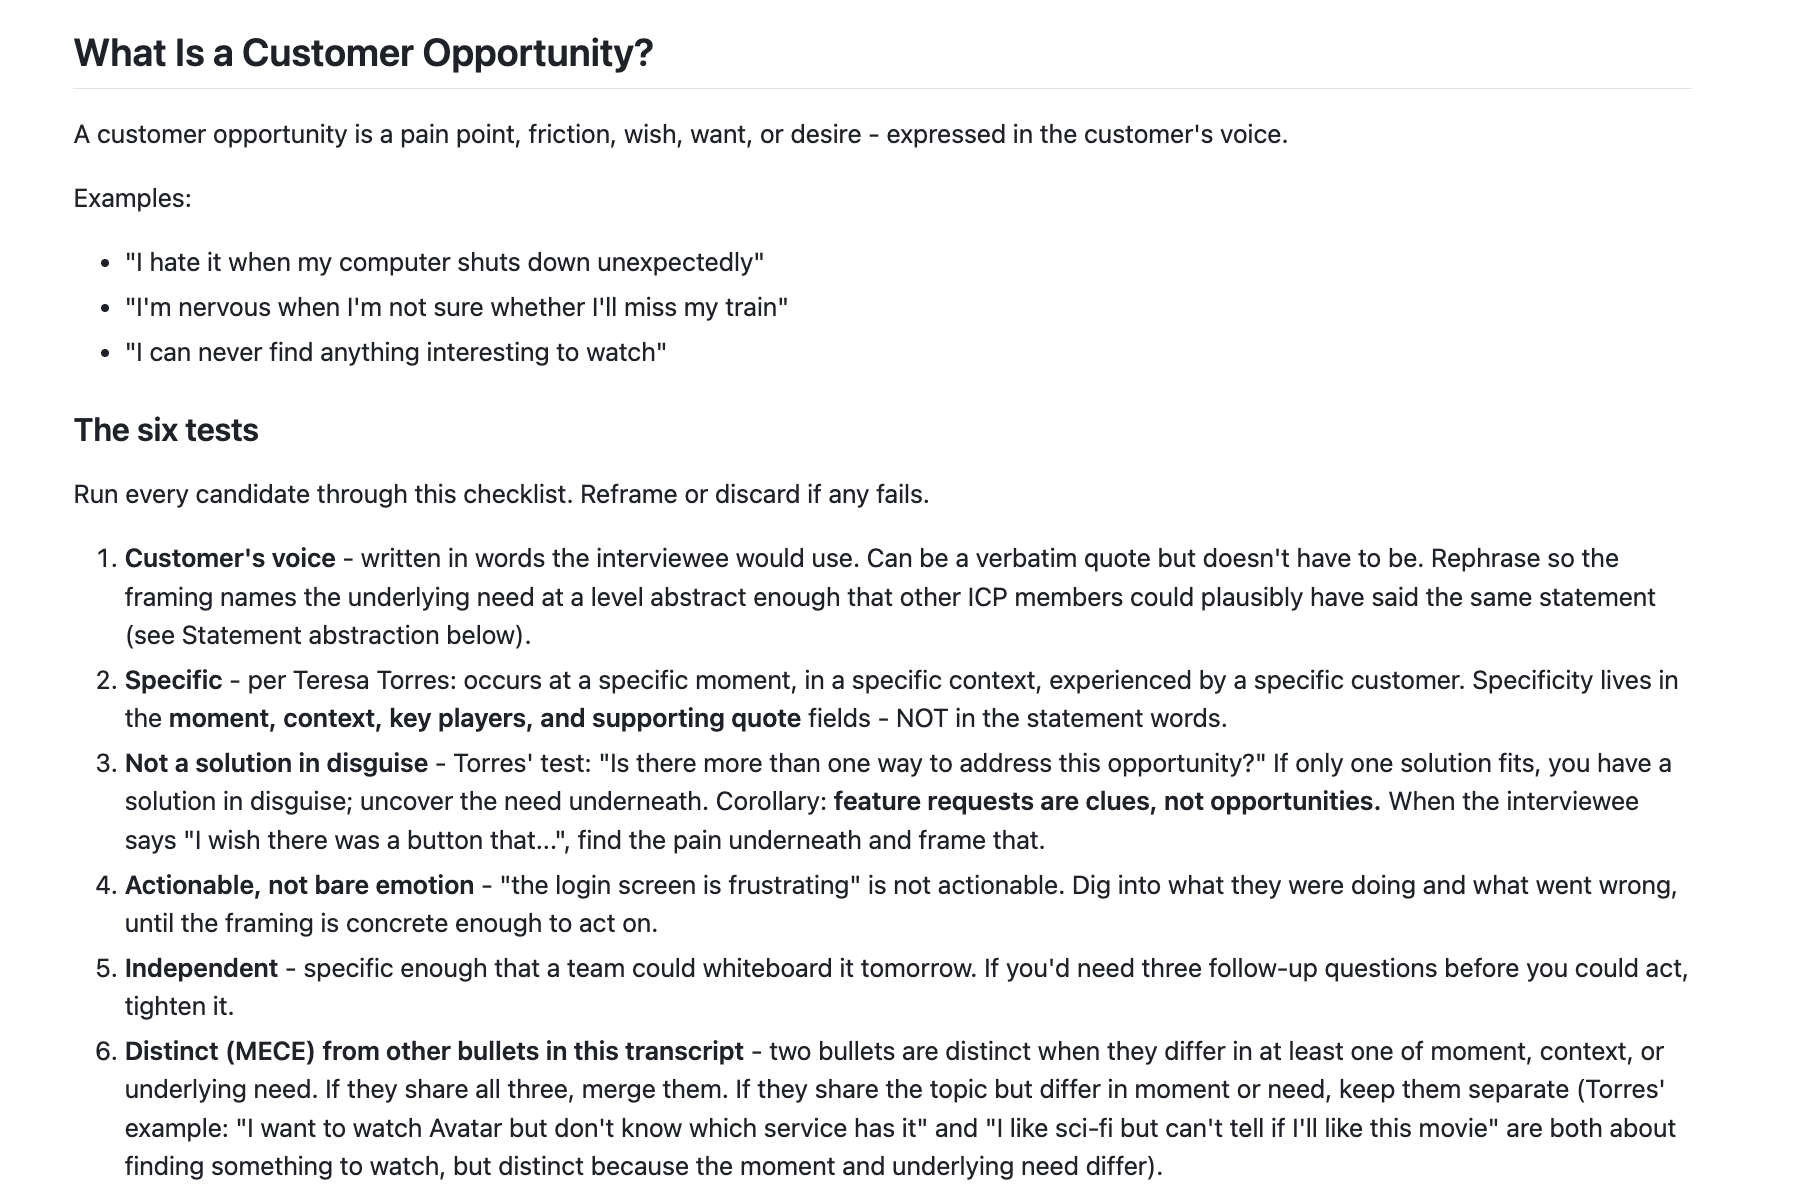Click bold "Actionable, not bare emotion" term
1796x1204 pixels.
(299, 885)
